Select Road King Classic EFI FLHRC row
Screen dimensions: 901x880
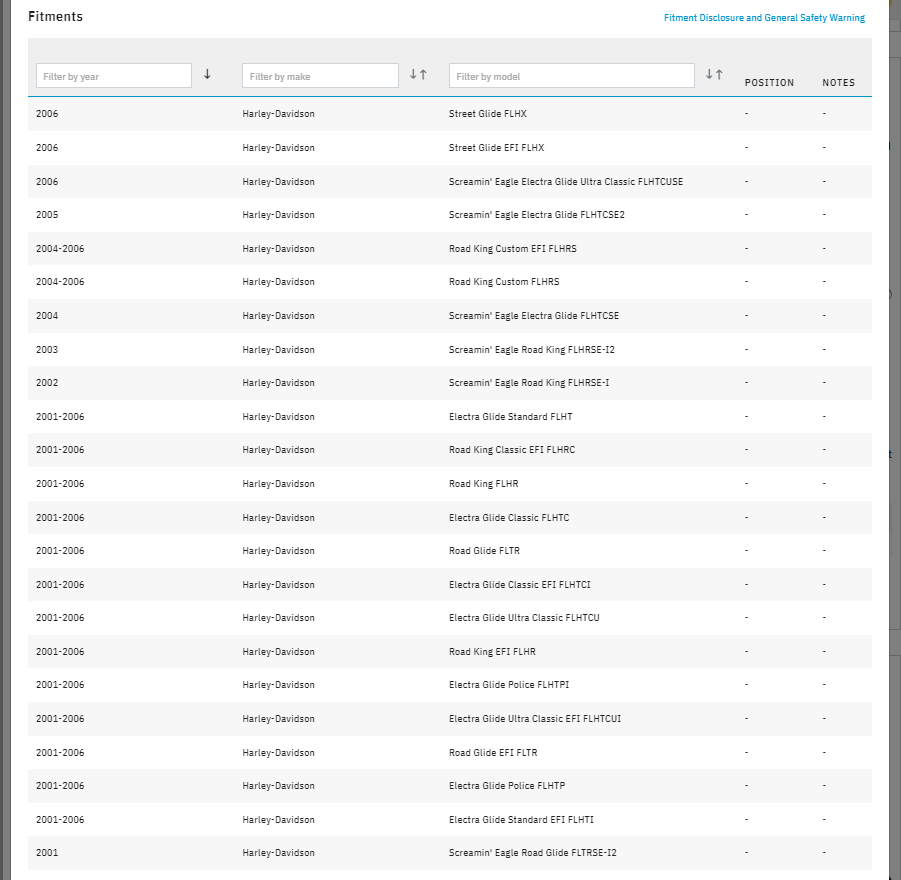click(511, 450)
